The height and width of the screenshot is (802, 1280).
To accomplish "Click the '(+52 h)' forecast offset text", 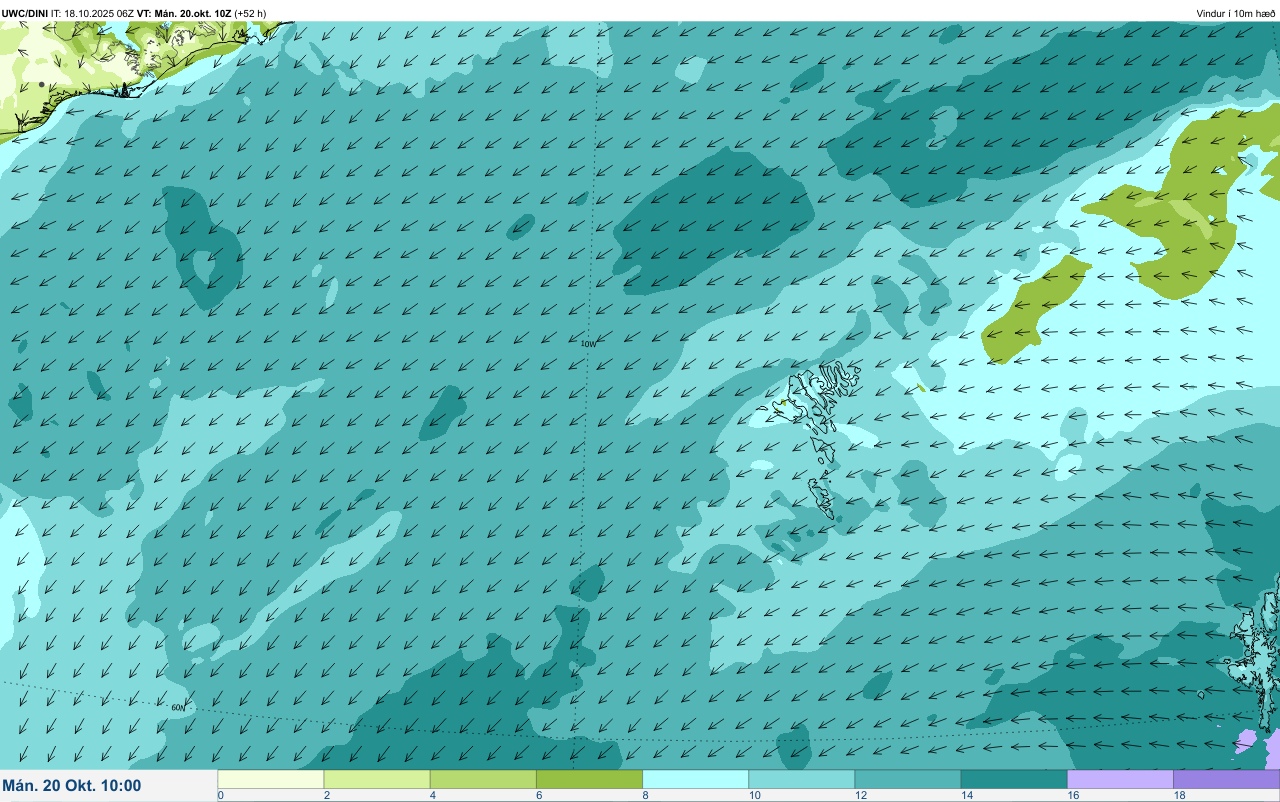I will [250, 13].
